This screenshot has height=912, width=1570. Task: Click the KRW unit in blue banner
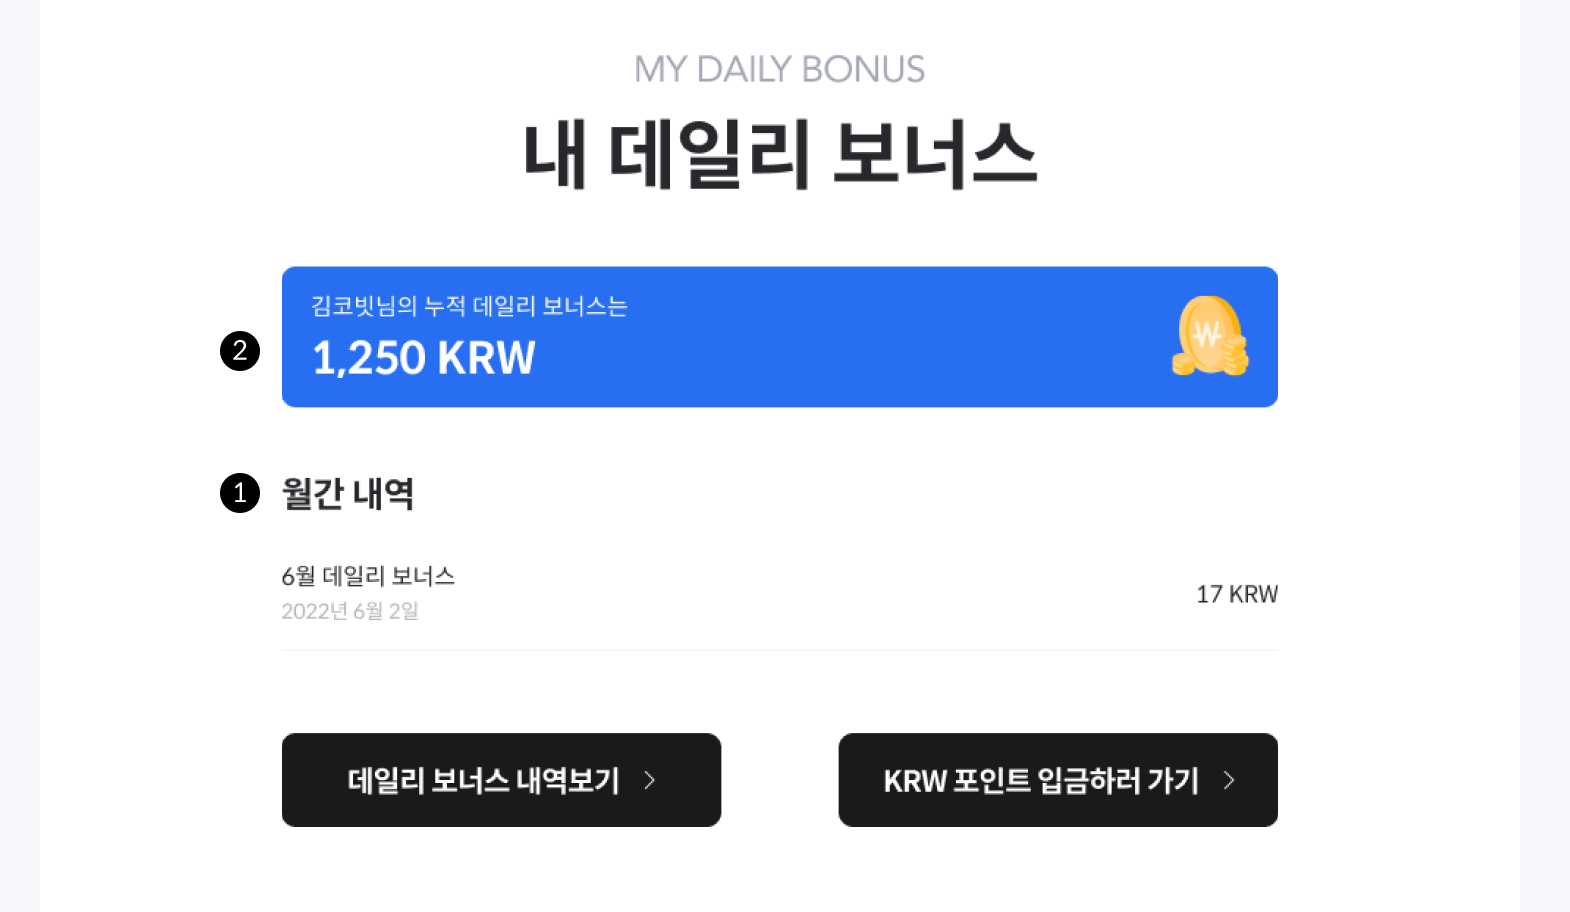click(x=487, y=358)
